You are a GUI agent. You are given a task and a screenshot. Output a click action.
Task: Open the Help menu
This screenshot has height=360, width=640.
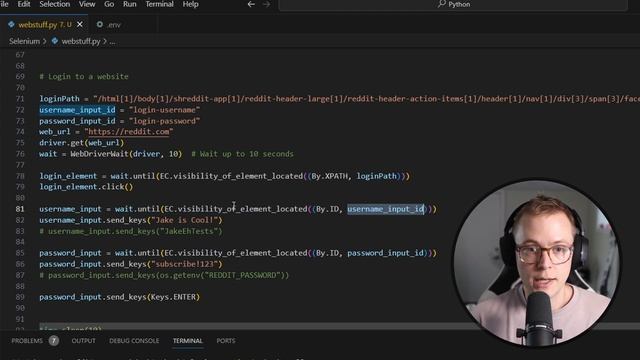pos(190,4)
